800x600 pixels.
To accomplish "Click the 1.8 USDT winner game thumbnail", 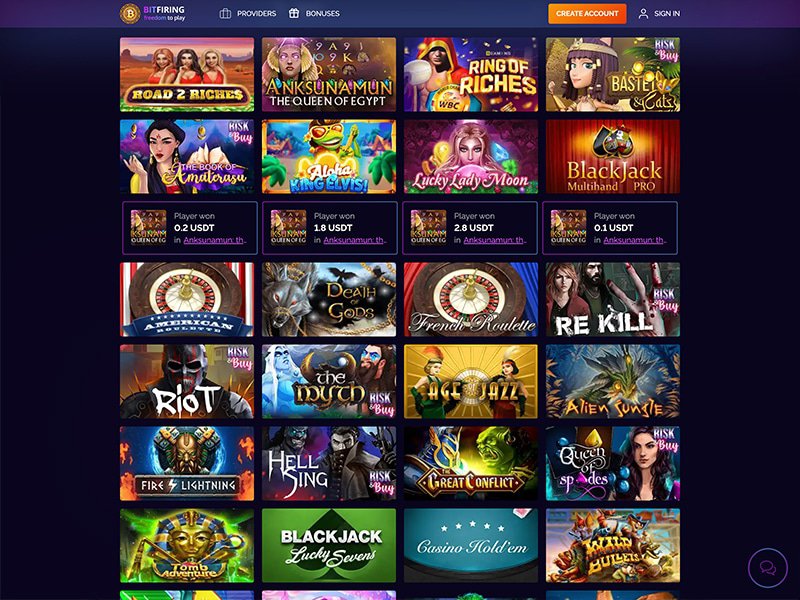I will point(288,228).
